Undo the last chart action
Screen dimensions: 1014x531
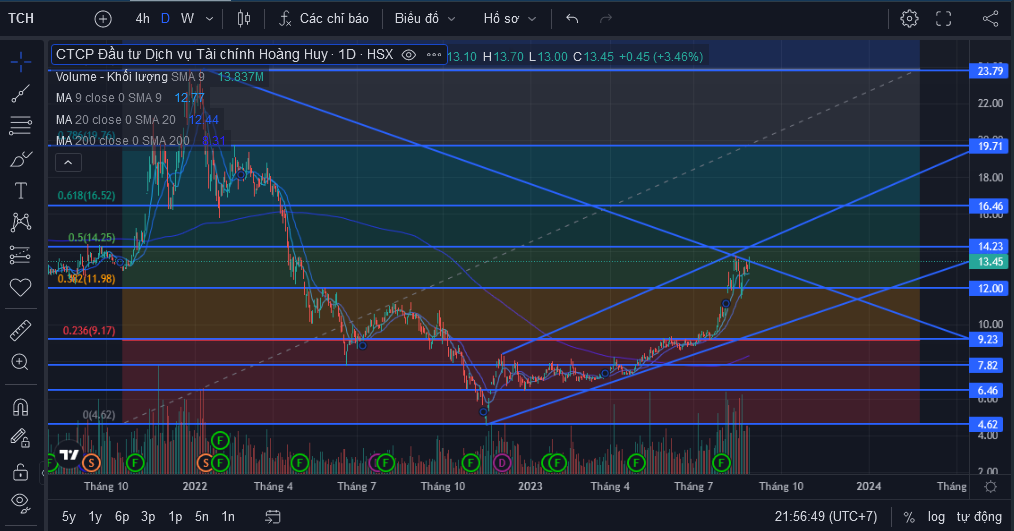572,19
